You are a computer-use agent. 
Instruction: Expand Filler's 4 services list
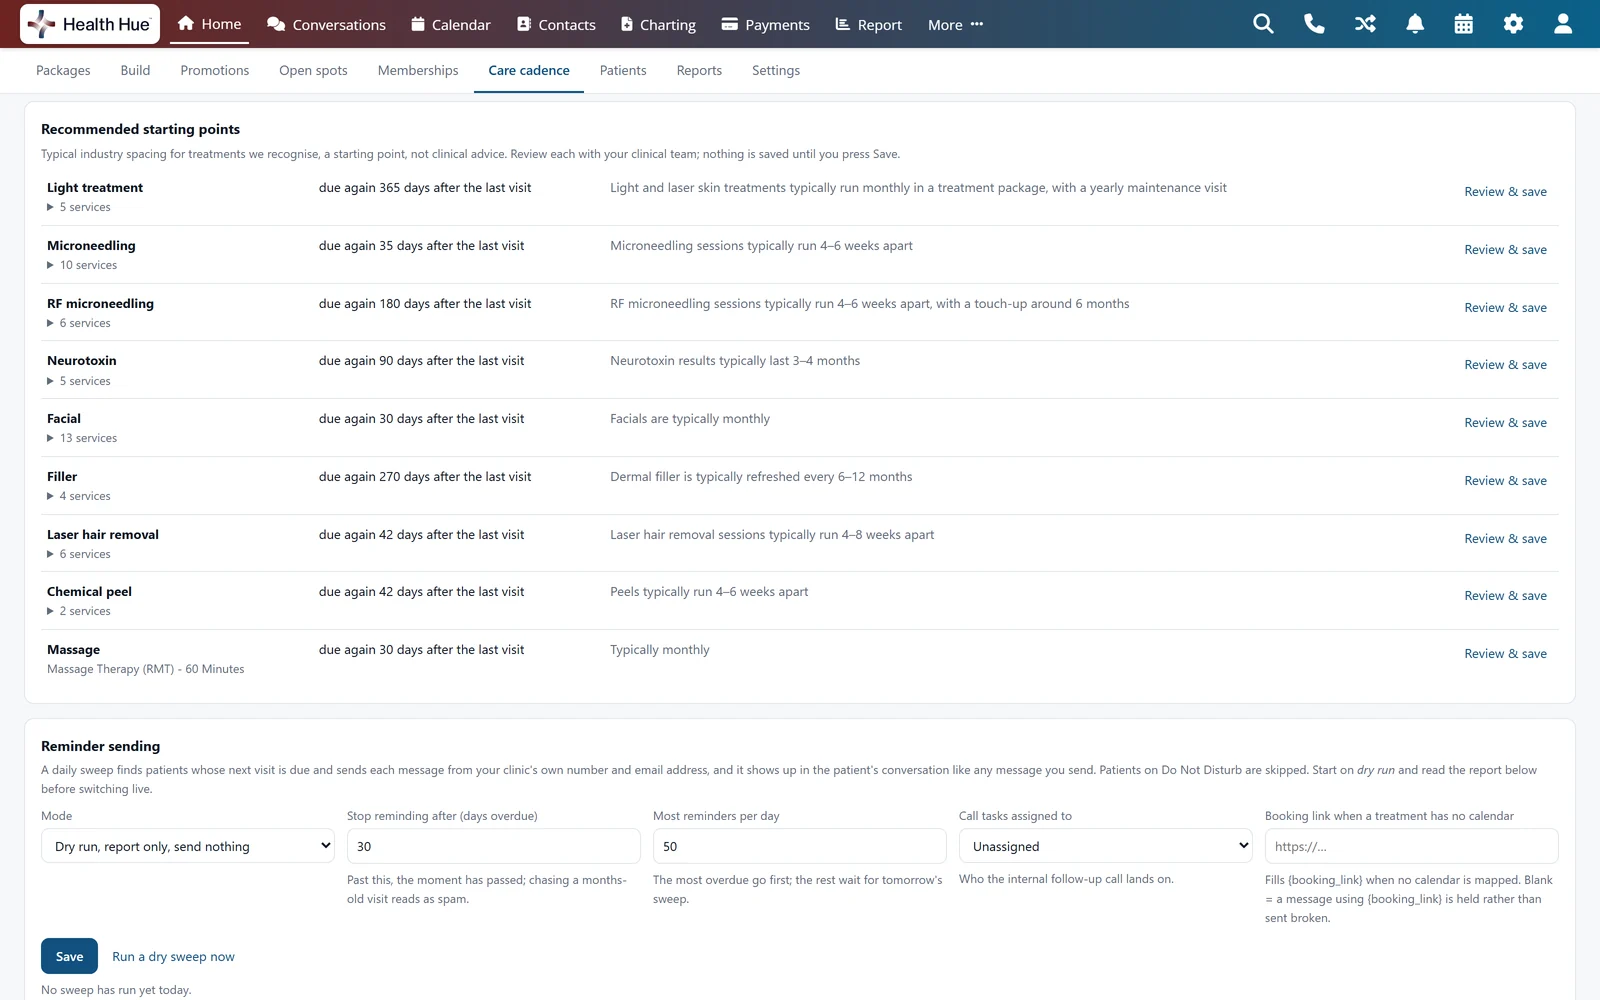coord(79,496)
